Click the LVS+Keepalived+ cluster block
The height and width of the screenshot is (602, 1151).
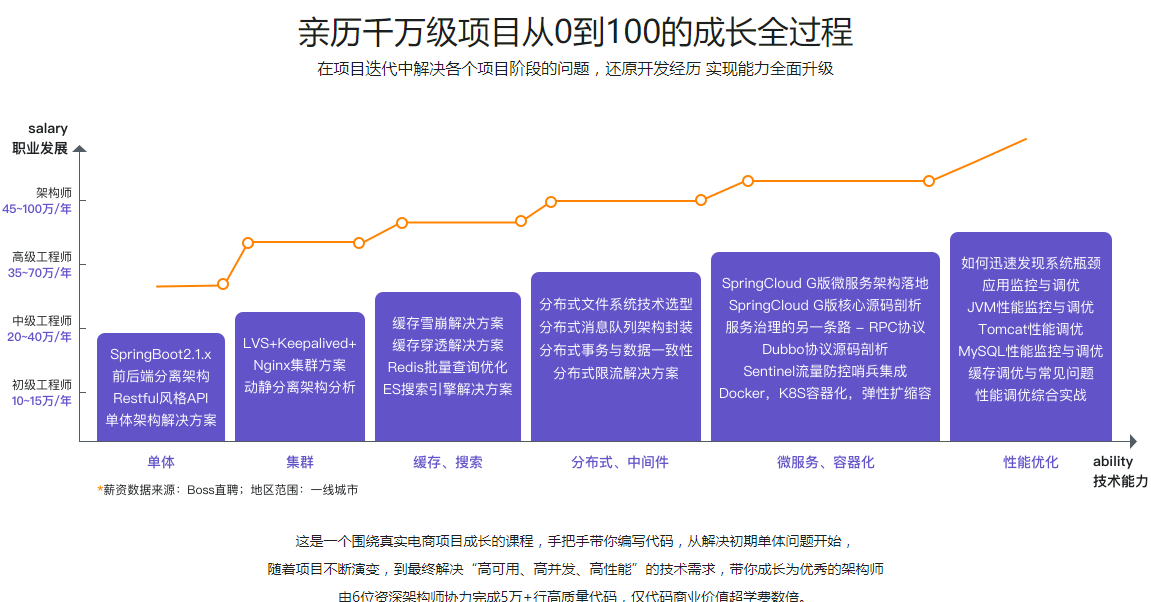pos(299,377)
